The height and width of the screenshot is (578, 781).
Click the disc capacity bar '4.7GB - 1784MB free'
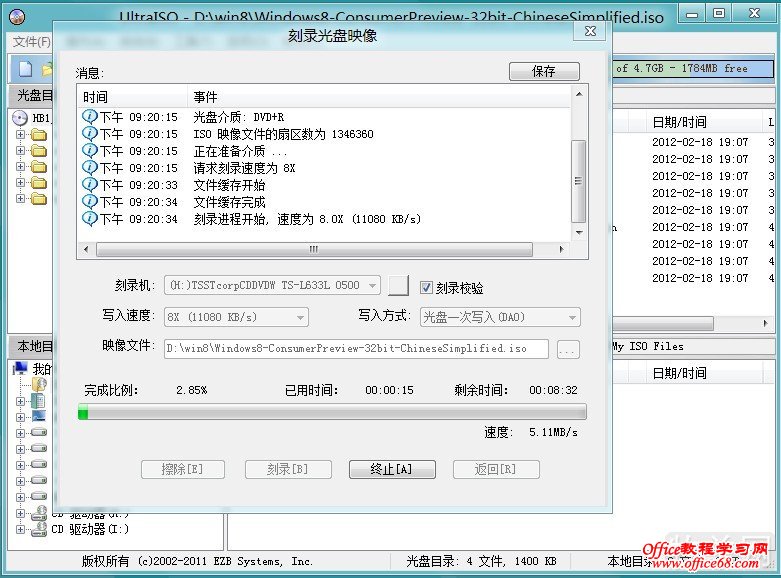pos(693,68)
